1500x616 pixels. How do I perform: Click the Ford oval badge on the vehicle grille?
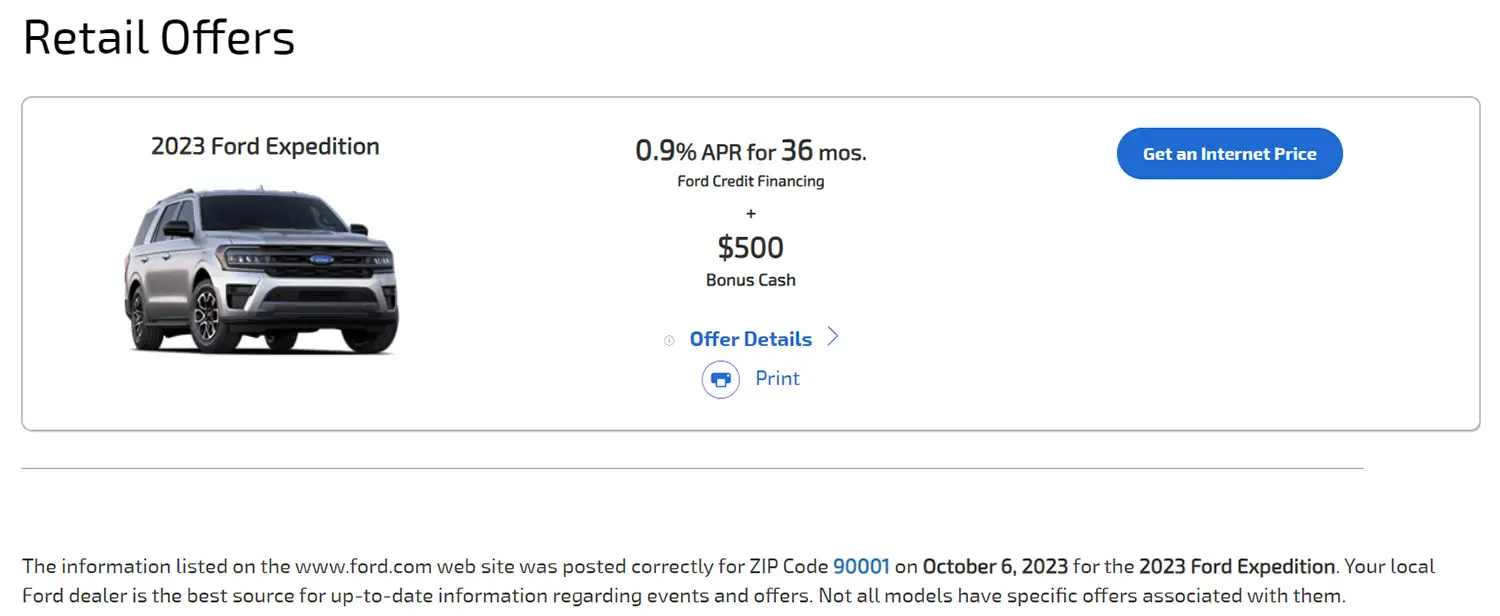(x=321, y=260)
